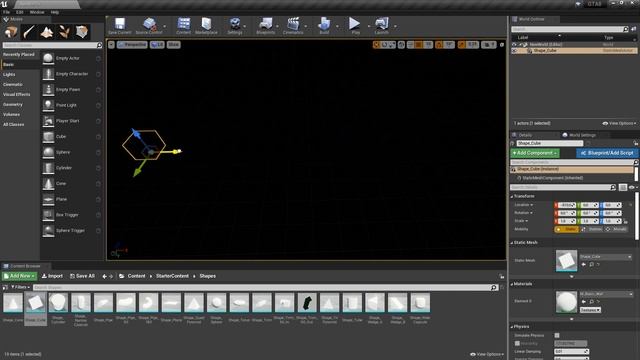Screen dimensions: 640x360
Task: Open viewport options dropdown arrow
Action: [x=111, y=44]
